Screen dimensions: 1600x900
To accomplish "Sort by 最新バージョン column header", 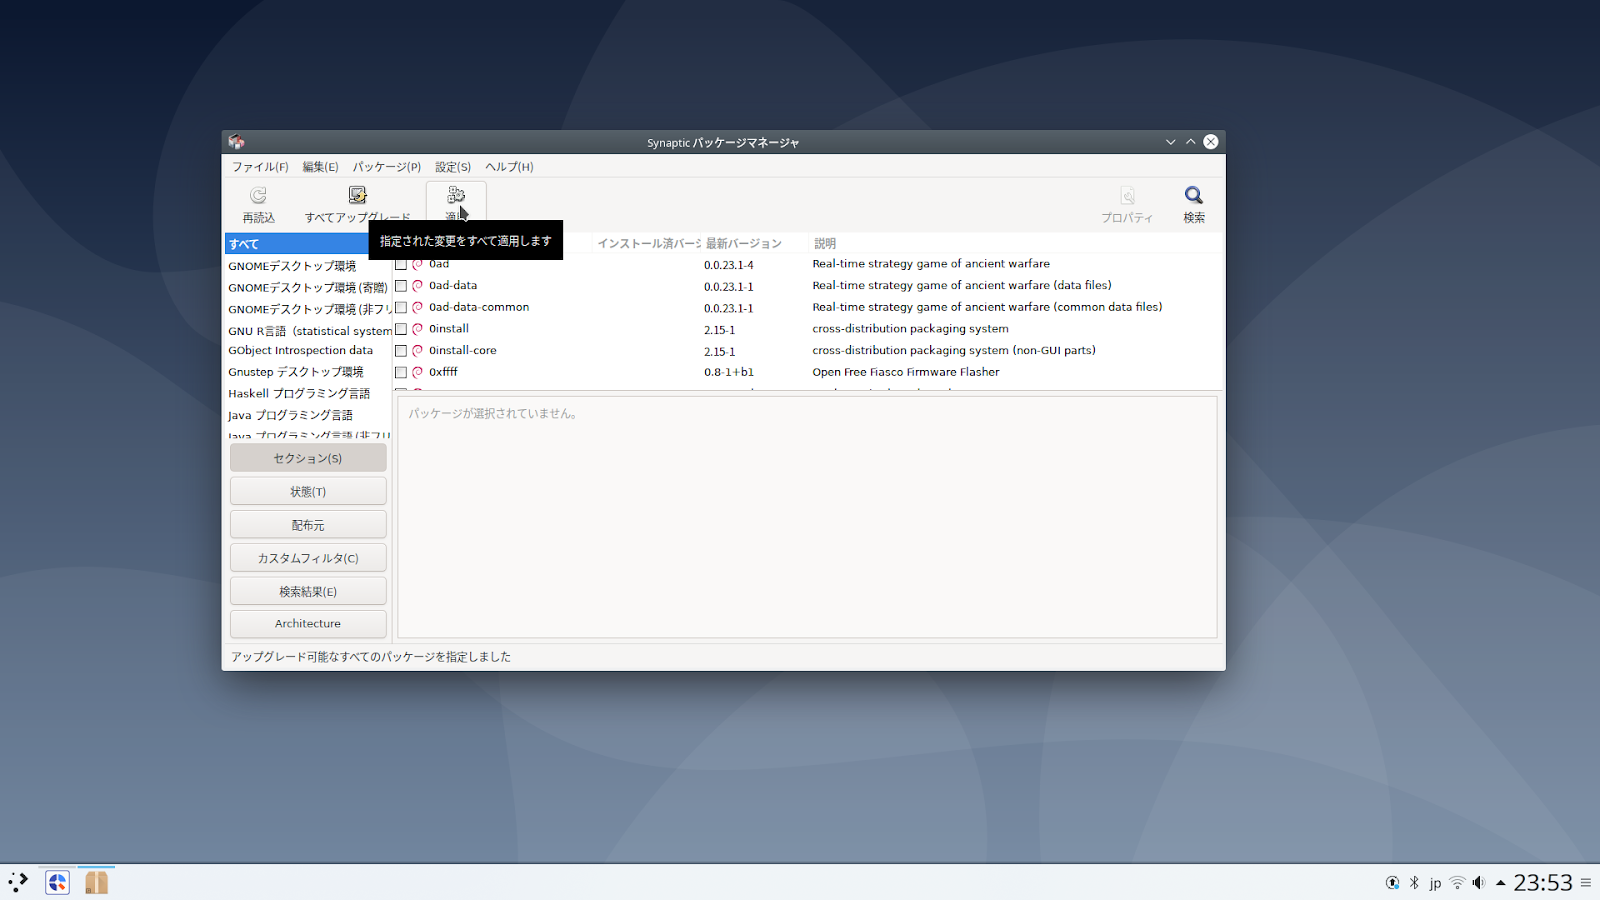I will click(755, 243).
